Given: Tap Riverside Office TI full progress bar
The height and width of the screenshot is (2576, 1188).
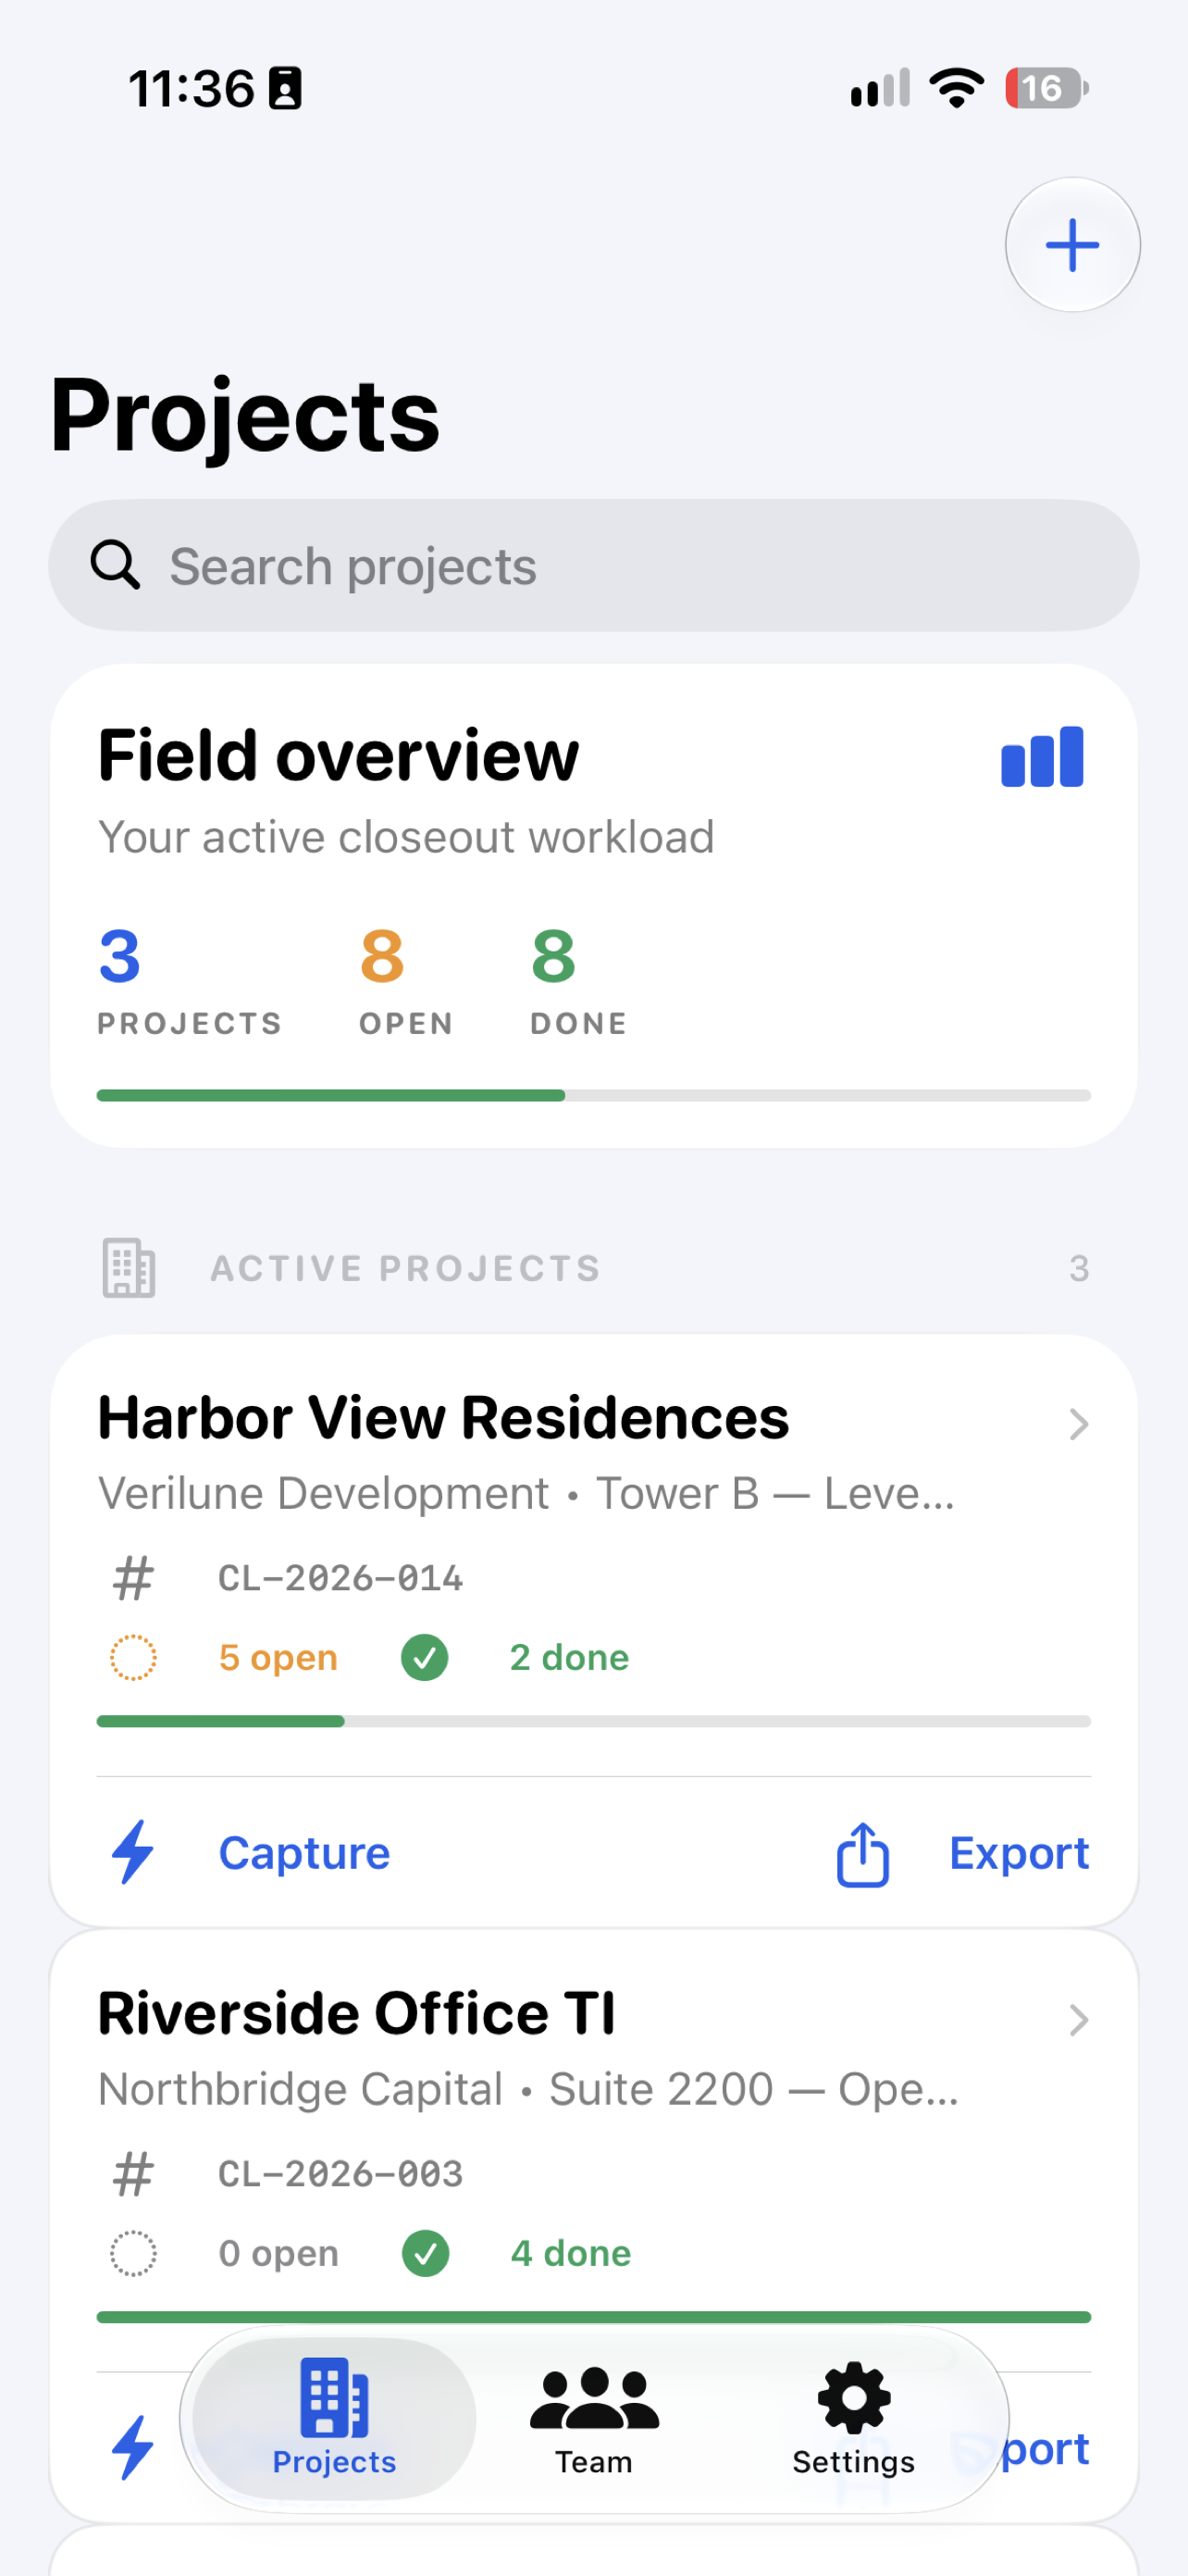Looking at the screenshot, I should coord(594,2317).
